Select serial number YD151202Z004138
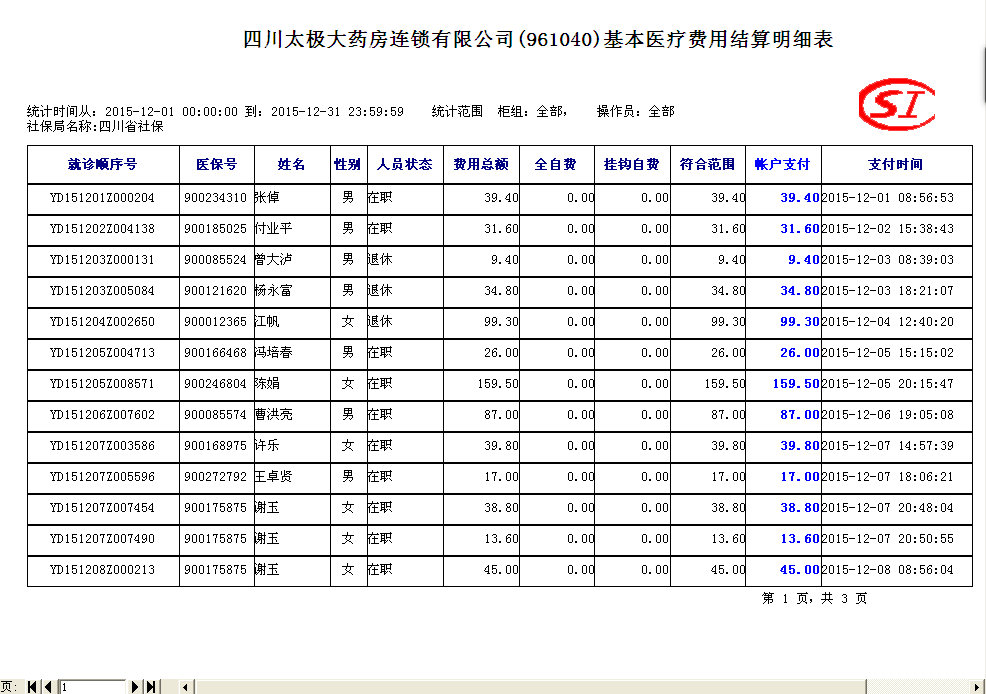Viewport: 986px width, 694px height. [102, 229]
